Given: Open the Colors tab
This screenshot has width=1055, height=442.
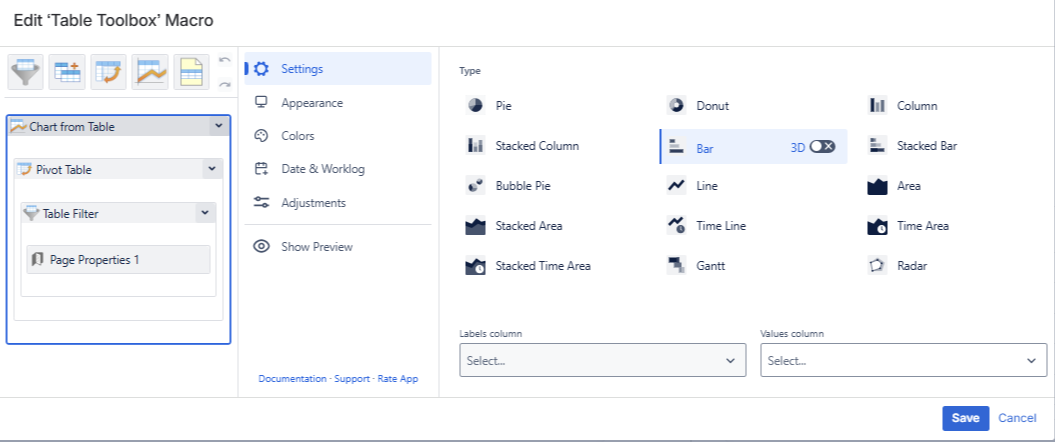Looking at the screenshot, I should click(297, 136).
